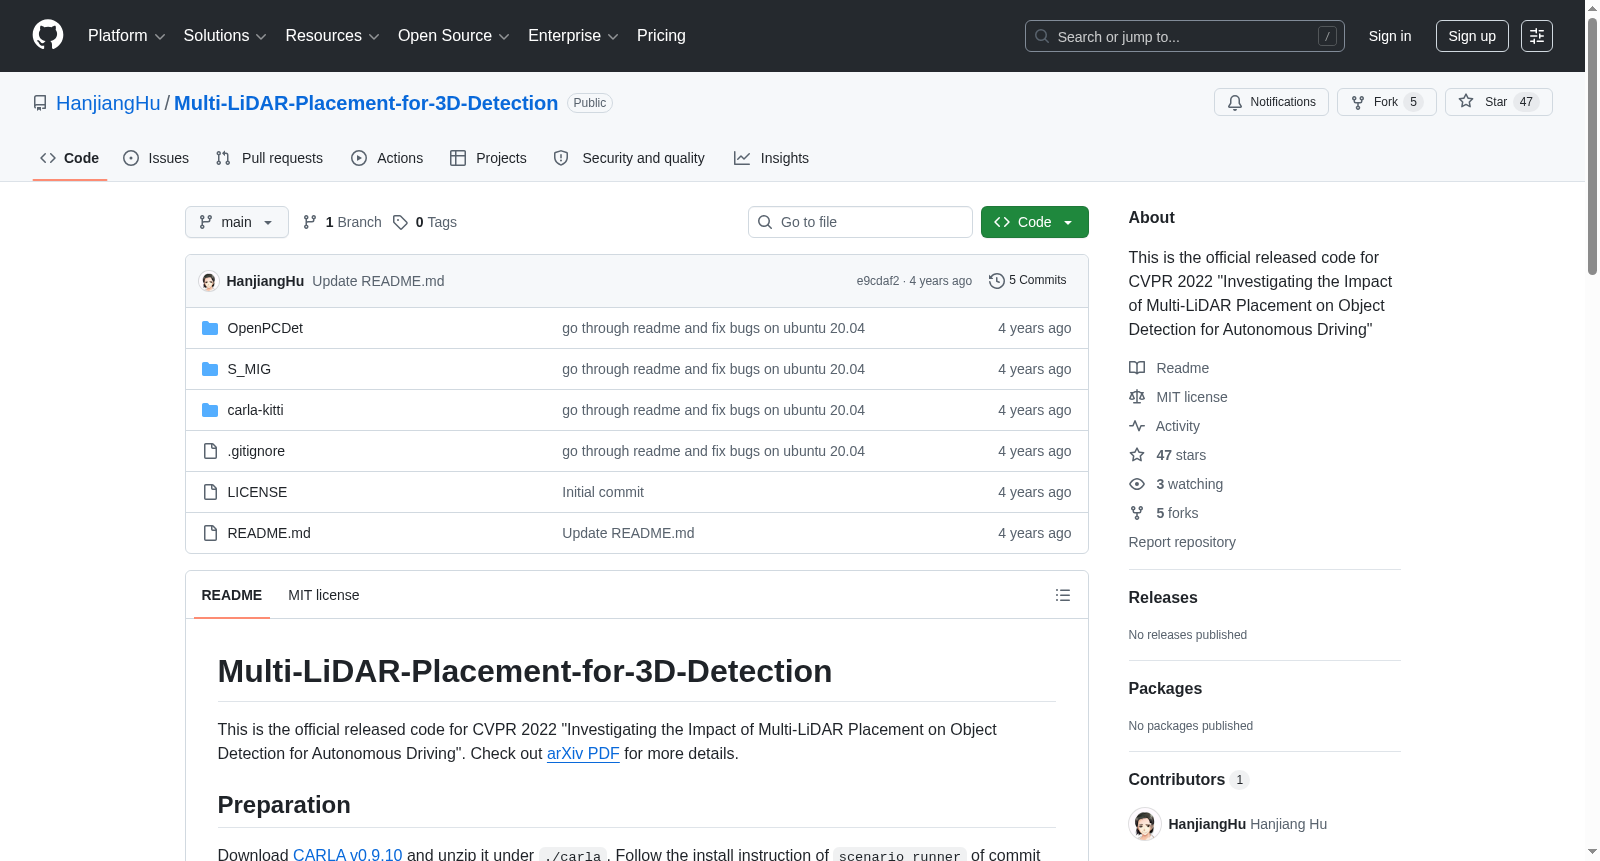Click Report repository
Screen dimensions: 1600x861
coord(1182,542)
